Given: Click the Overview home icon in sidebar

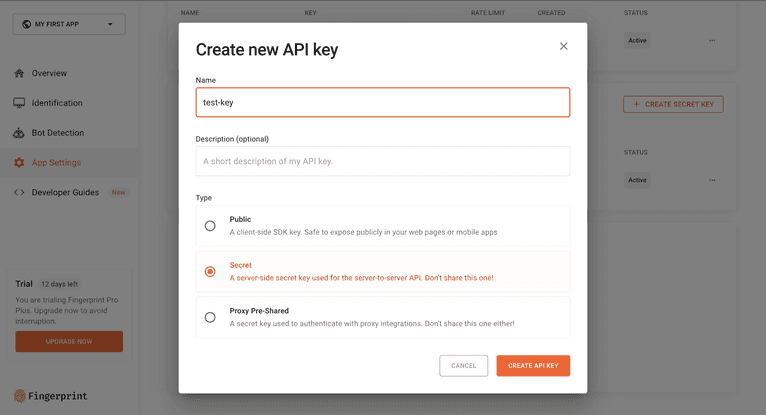Looking at the screenshot, I should [x=19, y=73].
